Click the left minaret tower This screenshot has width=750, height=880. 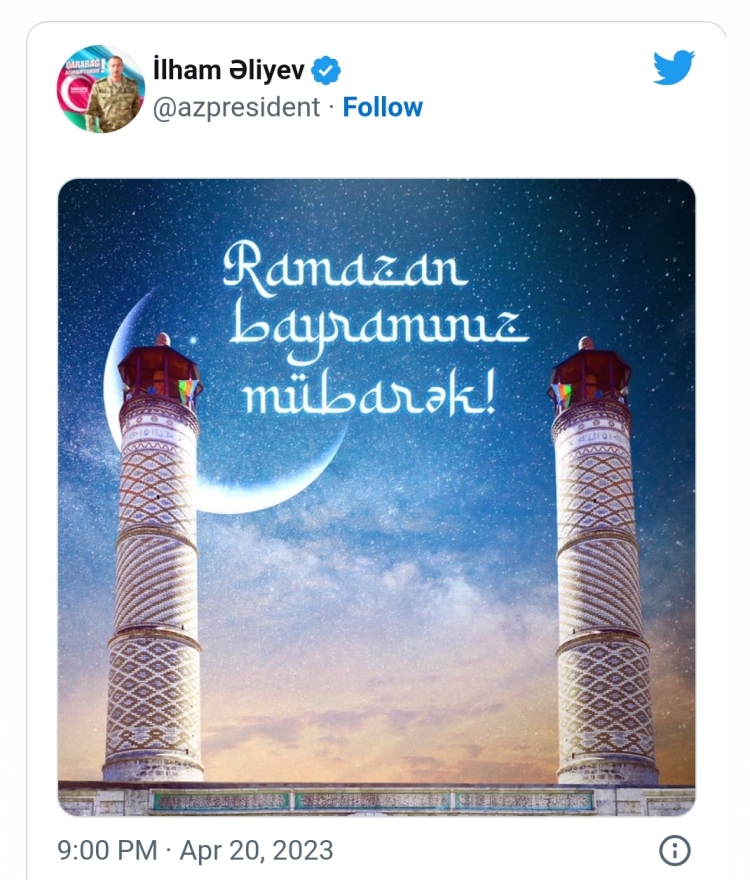(153, 561)
